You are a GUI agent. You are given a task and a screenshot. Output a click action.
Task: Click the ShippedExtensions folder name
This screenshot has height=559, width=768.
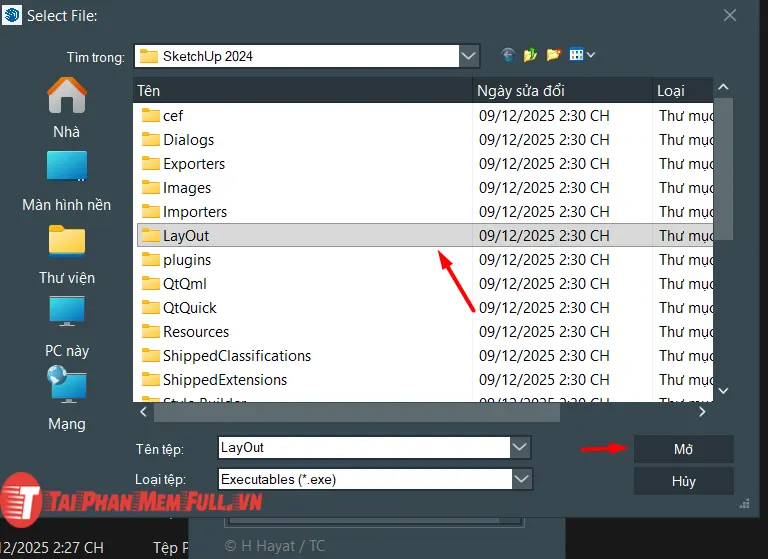[225, 380]
